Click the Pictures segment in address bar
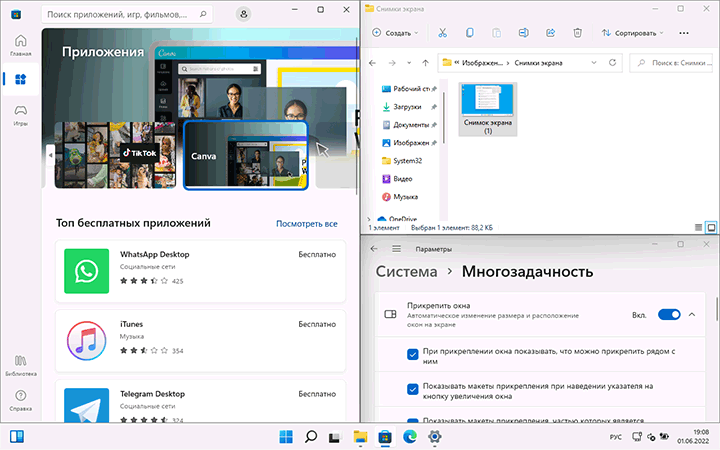The image size is (720, 450). pyautogui.click(x=482, y=63)
